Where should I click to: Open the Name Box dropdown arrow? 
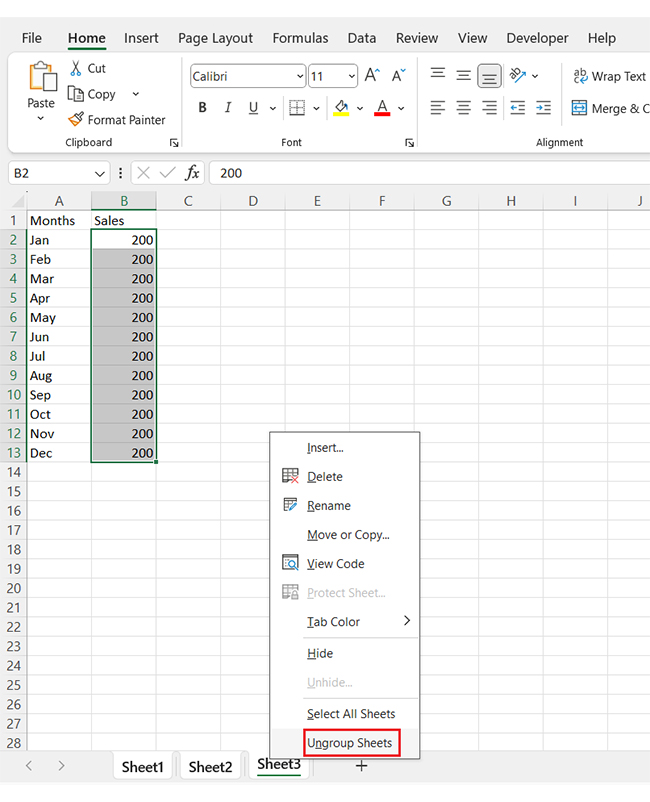pos(100,173)
